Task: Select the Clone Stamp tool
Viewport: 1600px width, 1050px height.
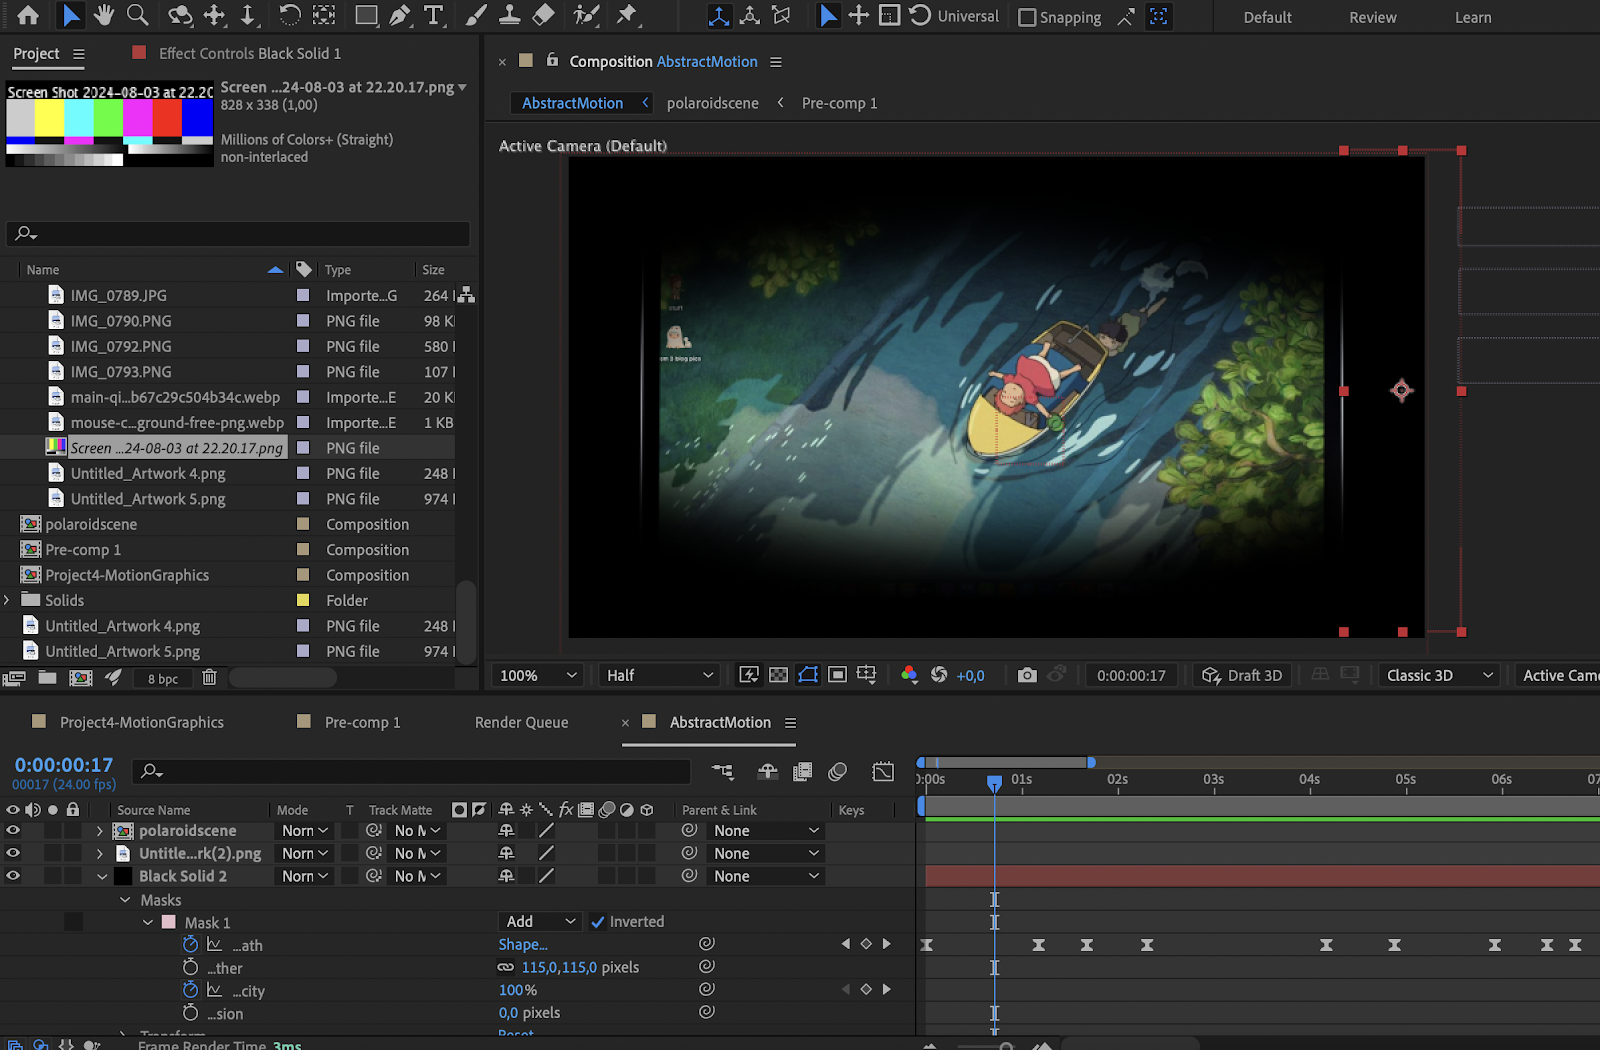Action: click(x=509, y=16)
